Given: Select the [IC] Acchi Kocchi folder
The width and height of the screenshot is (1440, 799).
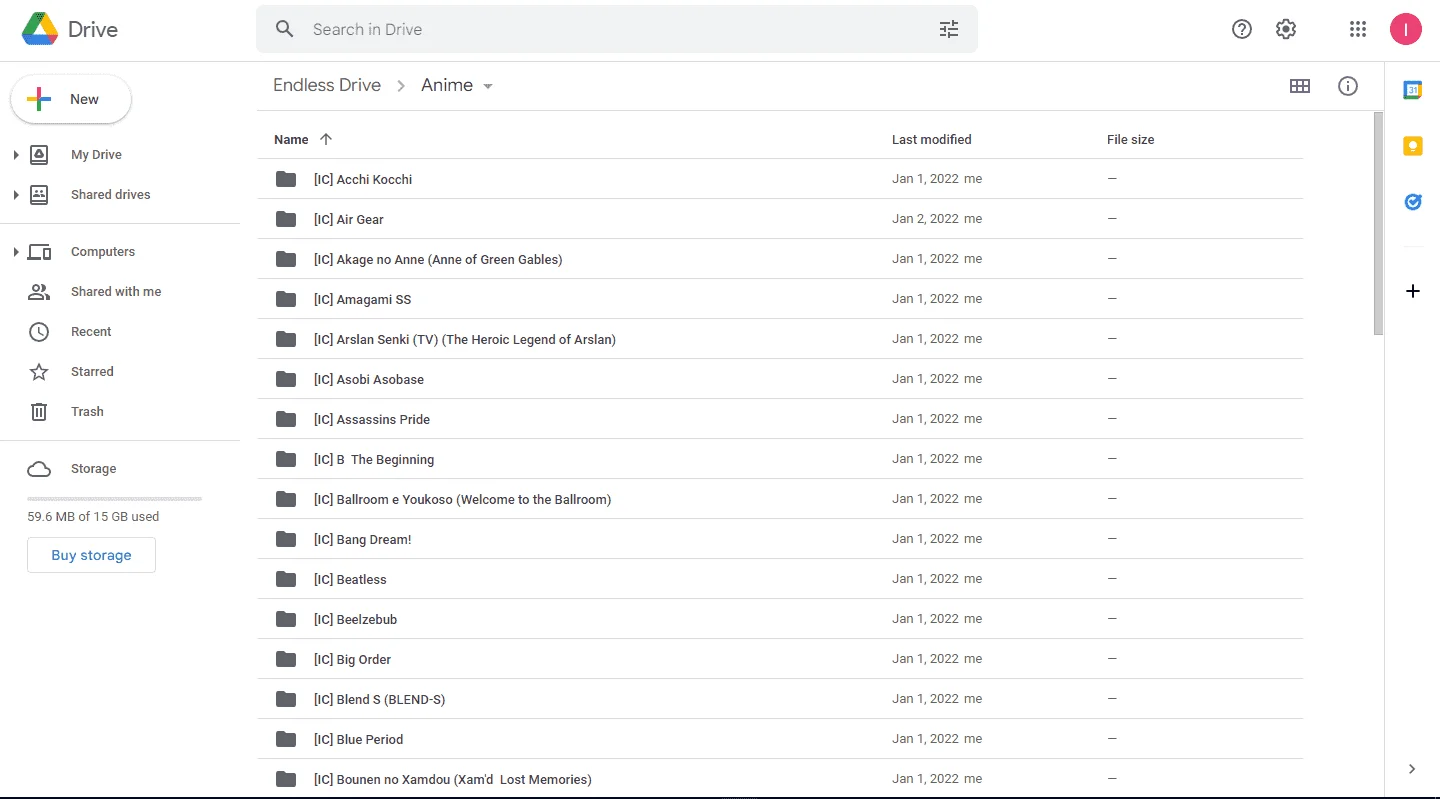Looking at the screenshot, I should click(780, 179).
